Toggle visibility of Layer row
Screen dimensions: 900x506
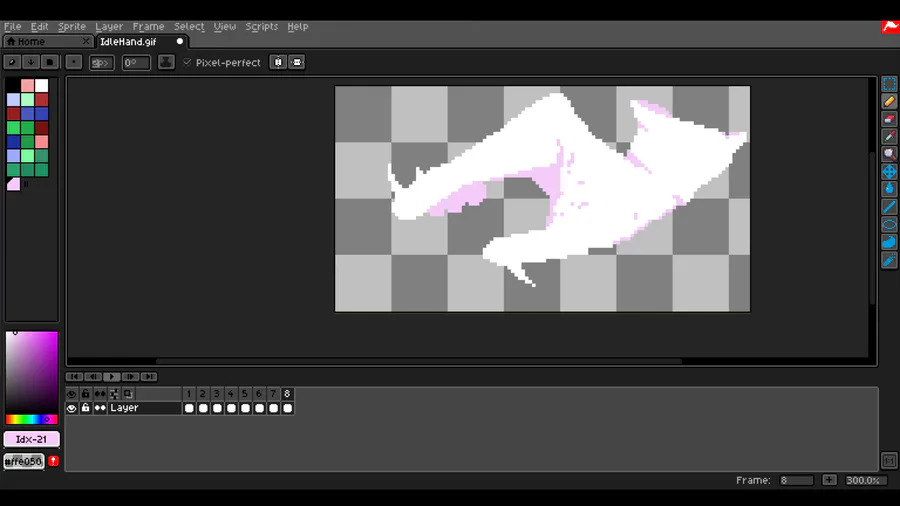(71, 408)
